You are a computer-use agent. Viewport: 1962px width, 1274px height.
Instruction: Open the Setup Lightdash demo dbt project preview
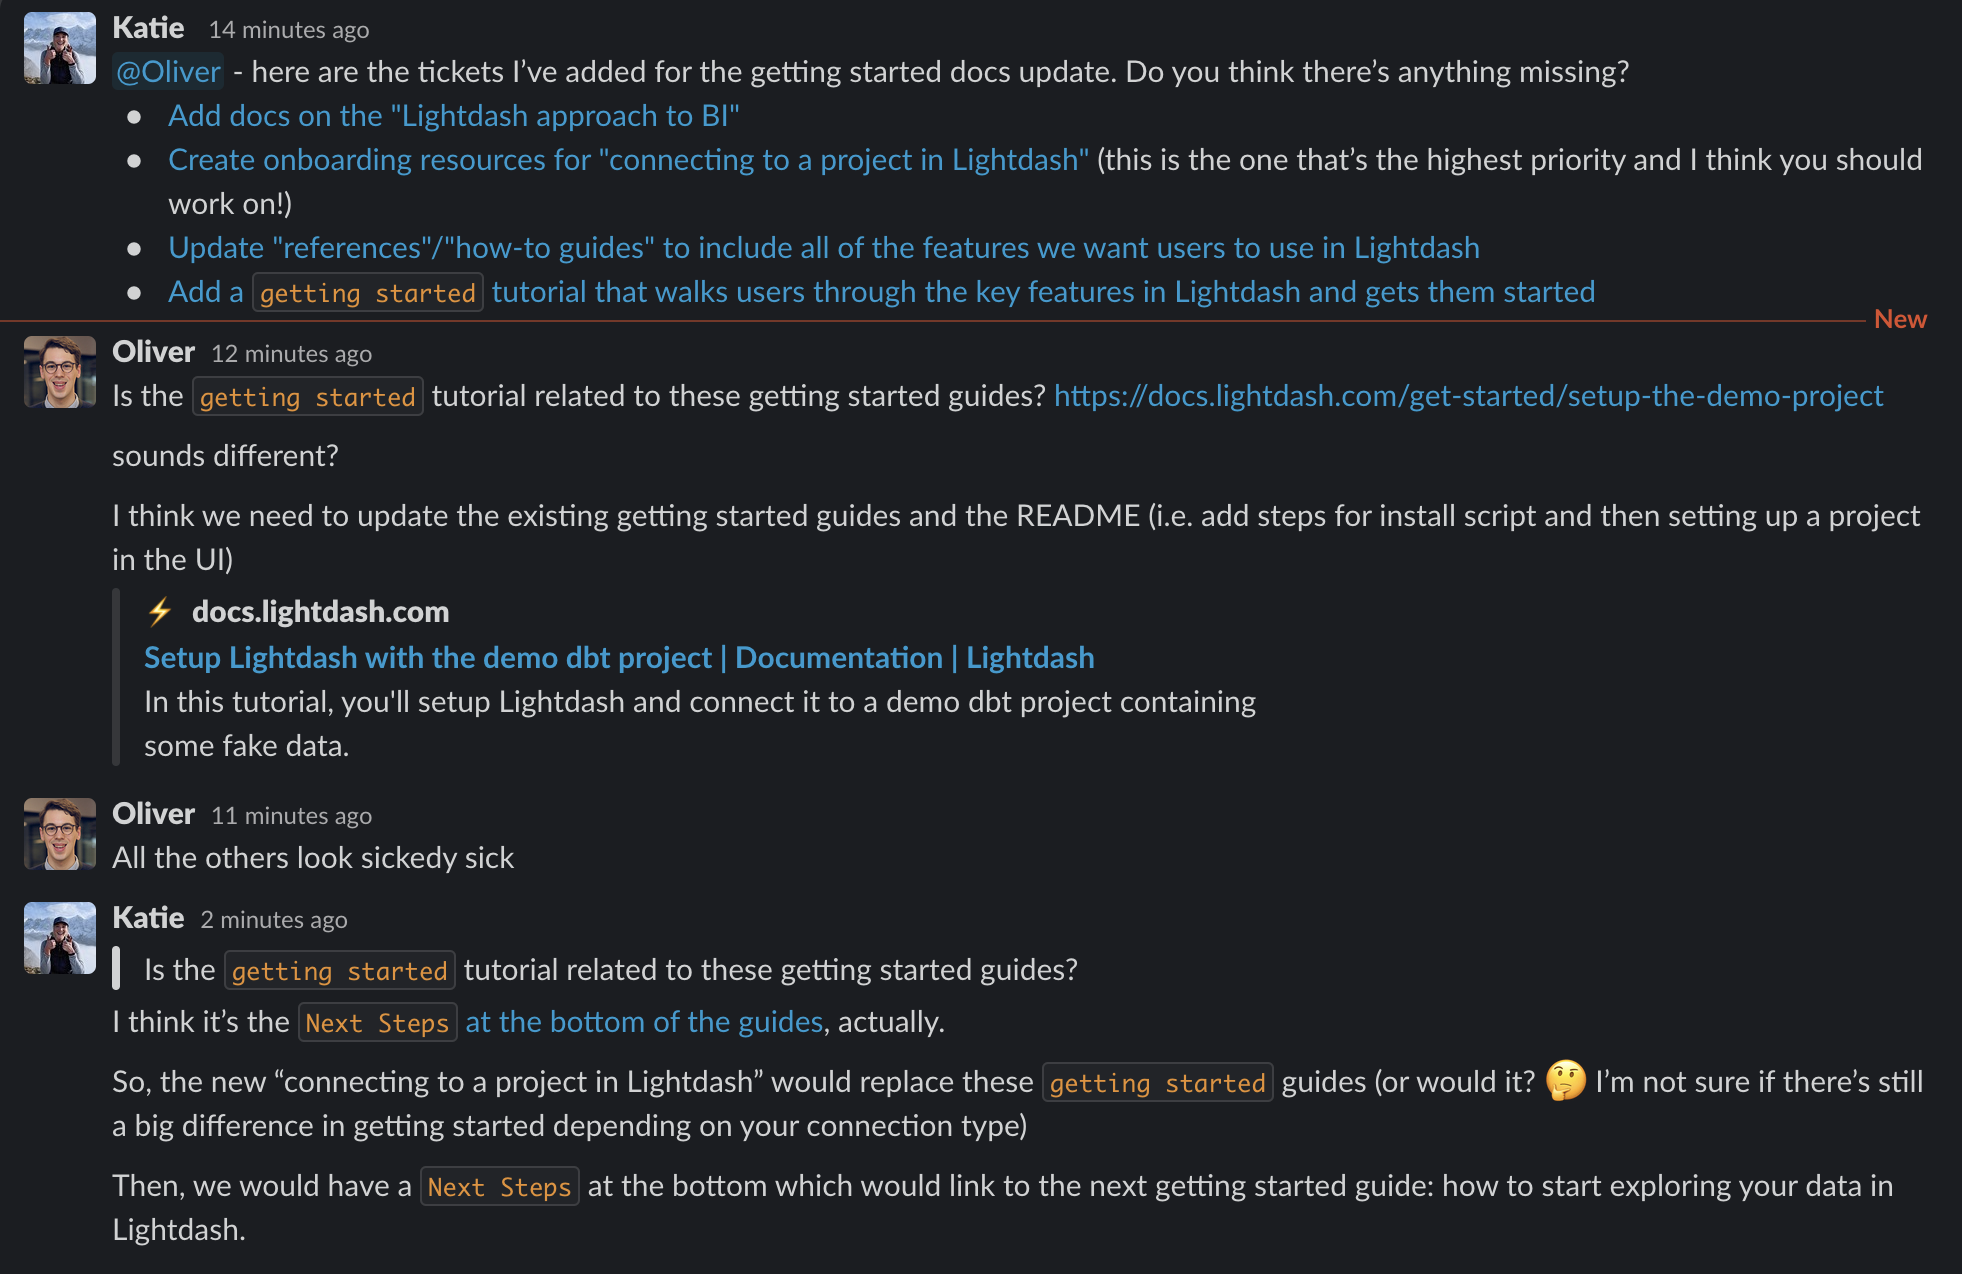[x=619, y=657]
